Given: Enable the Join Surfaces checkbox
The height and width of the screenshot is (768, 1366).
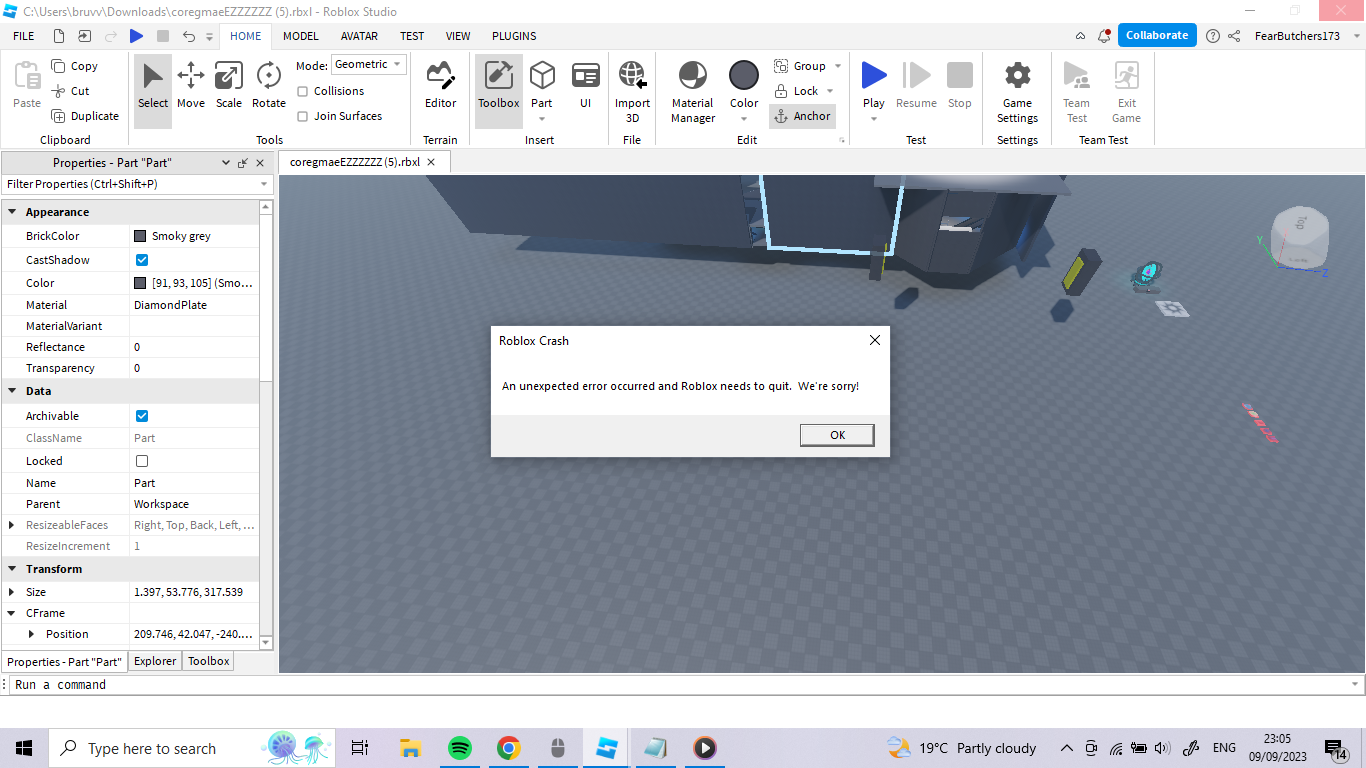Looking at the screenshot, I should point(303,116).
